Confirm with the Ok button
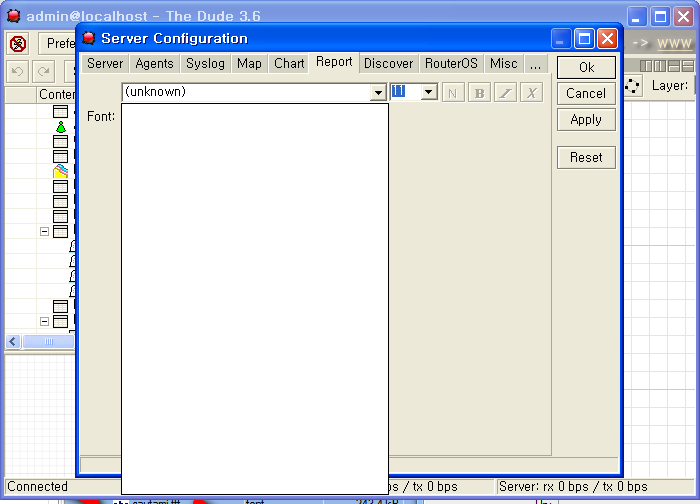Image resolution: width=700 pixels, height=504 pixels. click(586, 67)
